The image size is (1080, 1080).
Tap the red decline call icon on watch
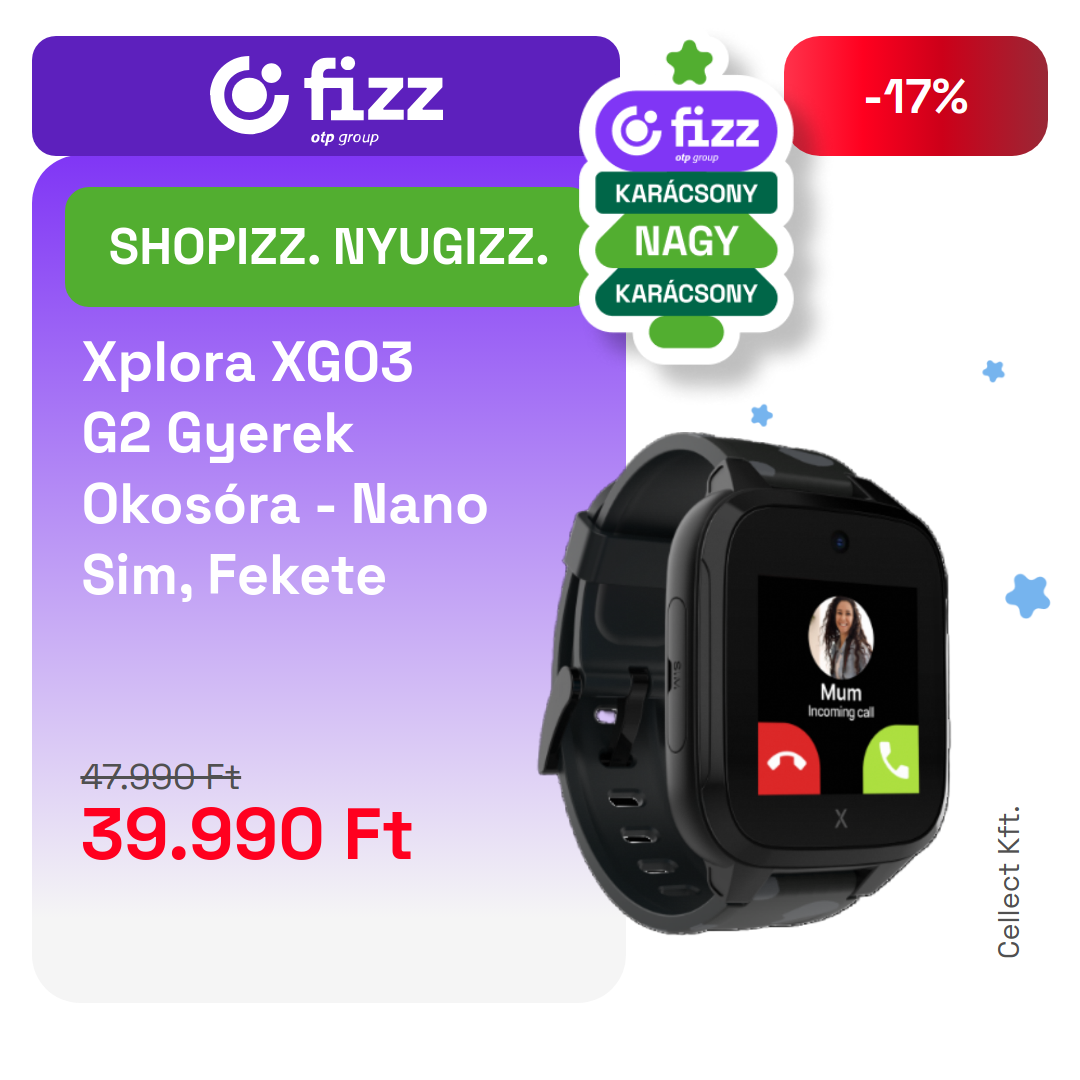(x=789, y=758)
